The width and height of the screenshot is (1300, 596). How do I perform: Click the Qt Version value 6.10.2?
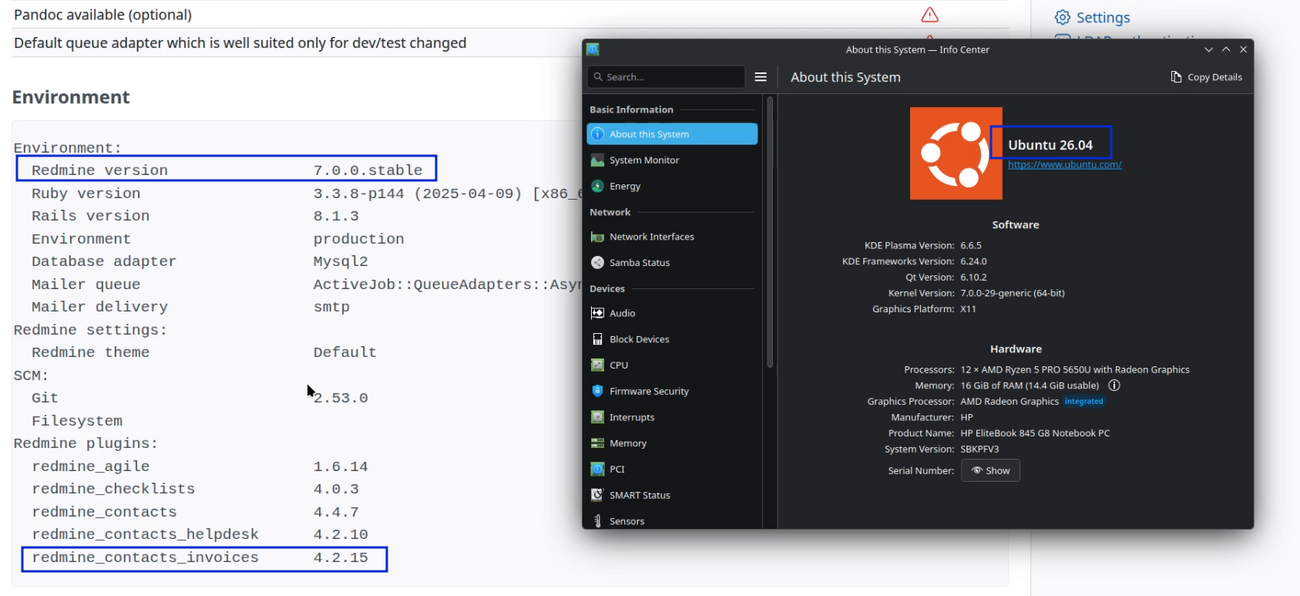974,277
